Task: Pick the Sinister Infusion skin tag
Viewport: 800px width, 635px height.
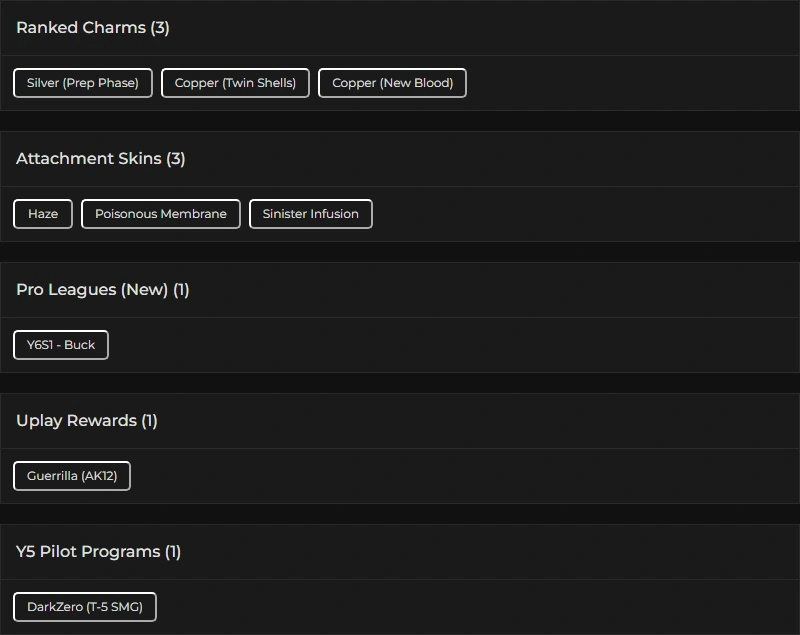Action: [311, 214]
